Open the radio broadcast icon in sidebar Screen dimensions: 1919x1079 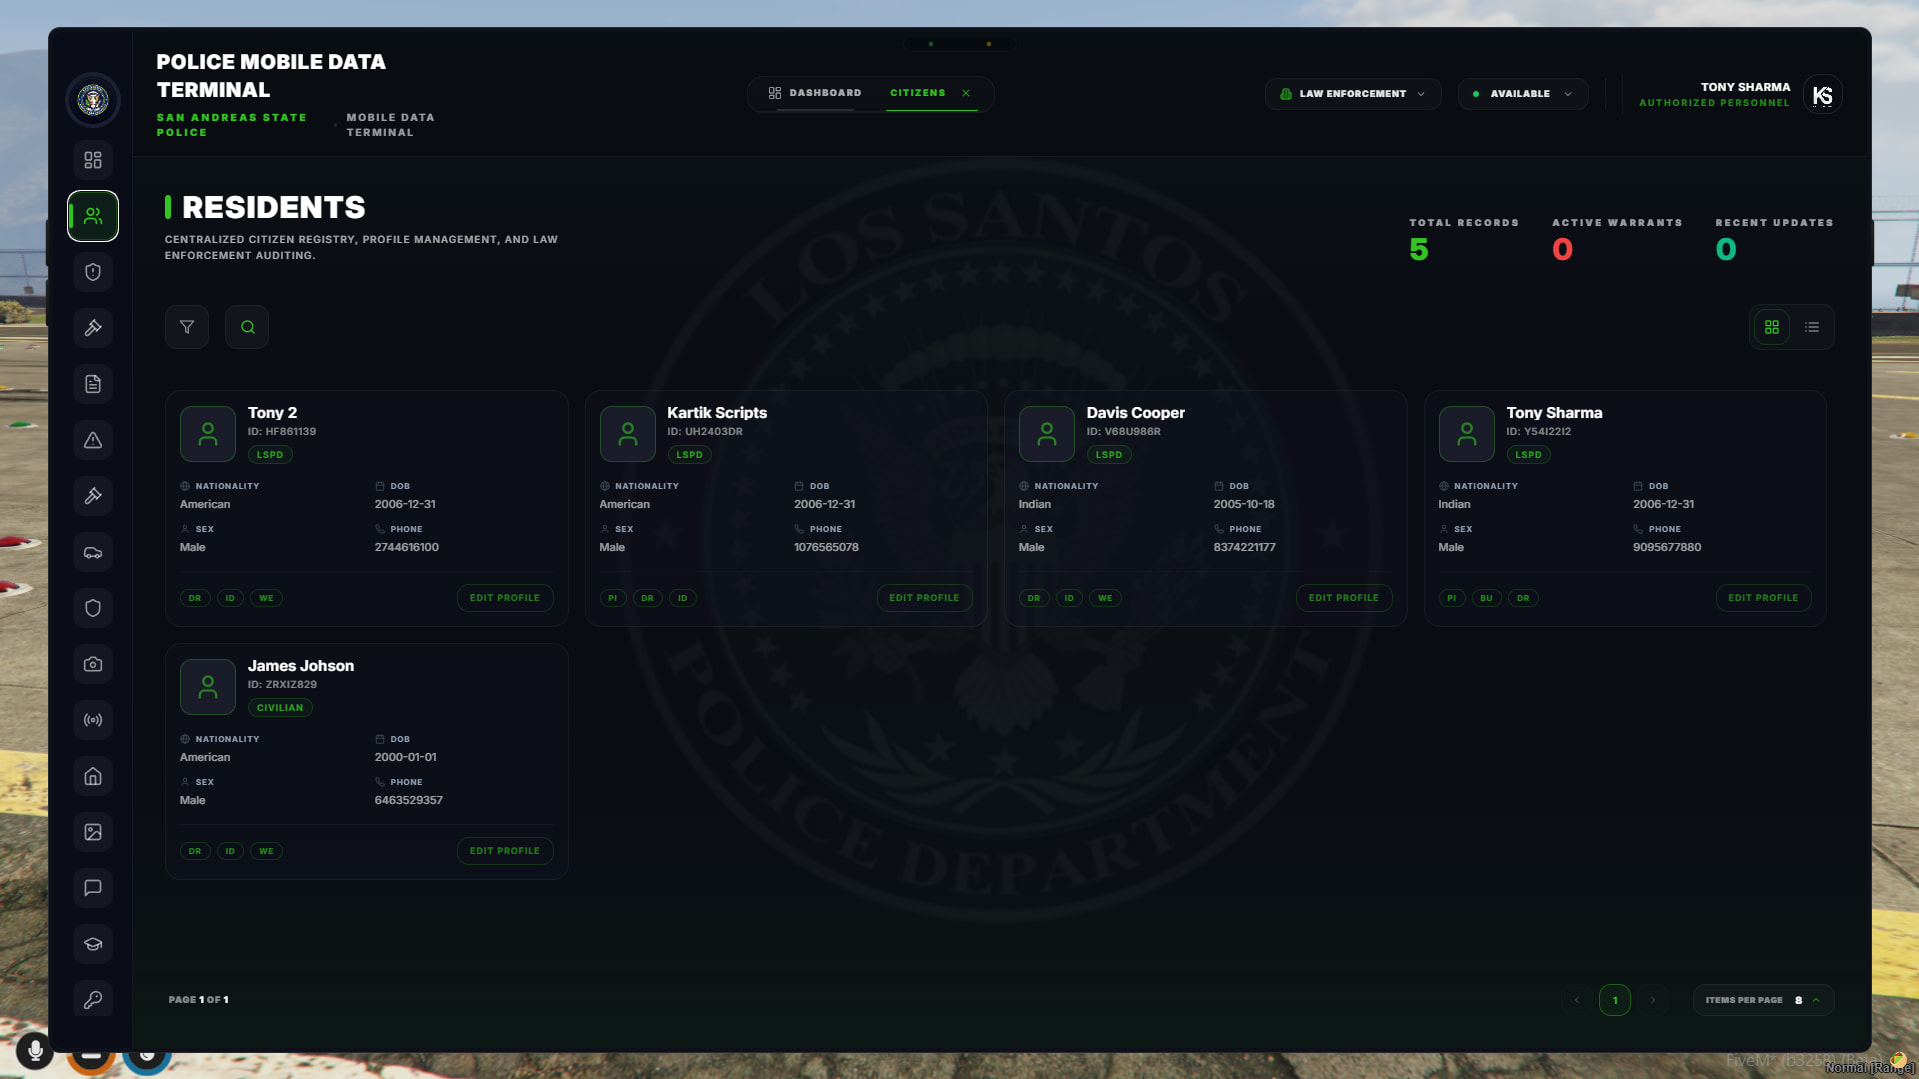93,720
